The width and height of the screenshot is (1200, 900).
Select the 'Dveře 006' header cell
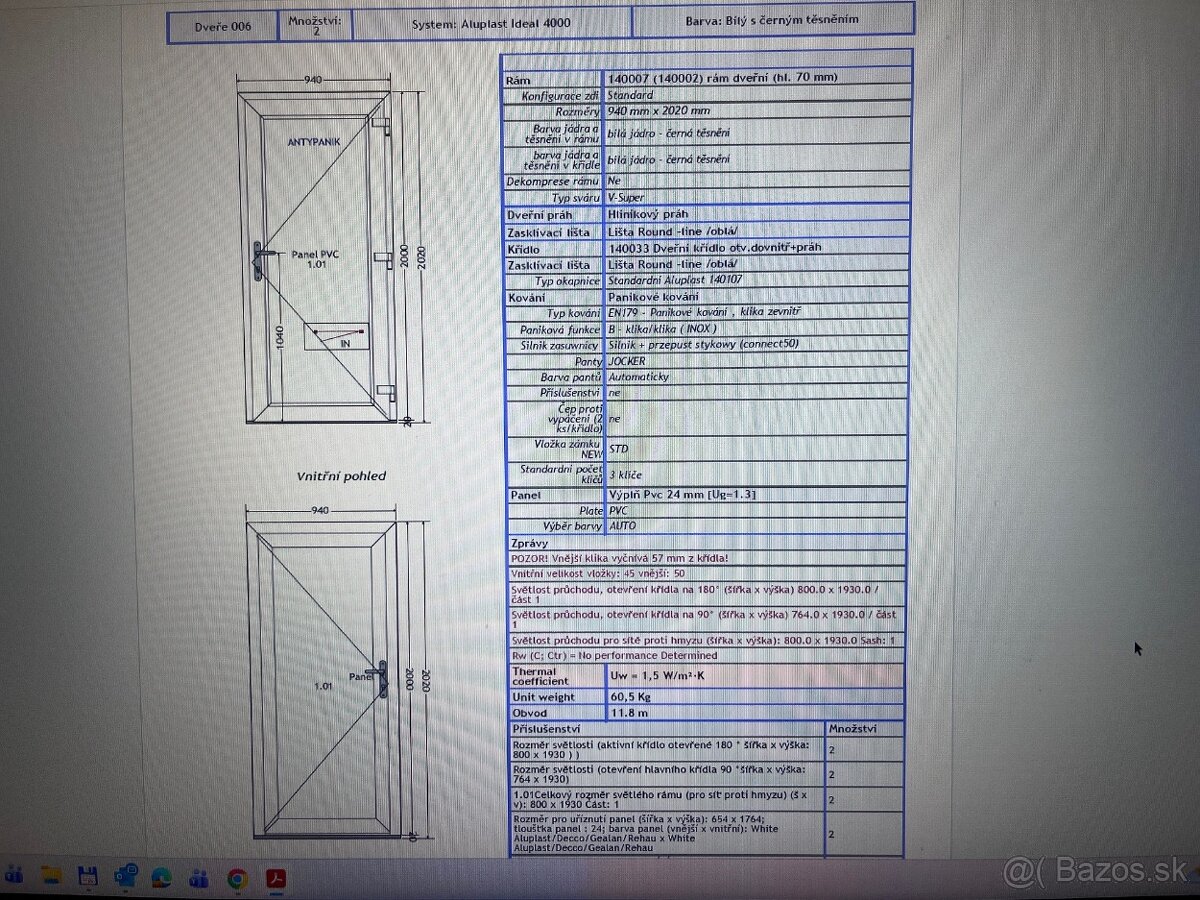(222, 26)
